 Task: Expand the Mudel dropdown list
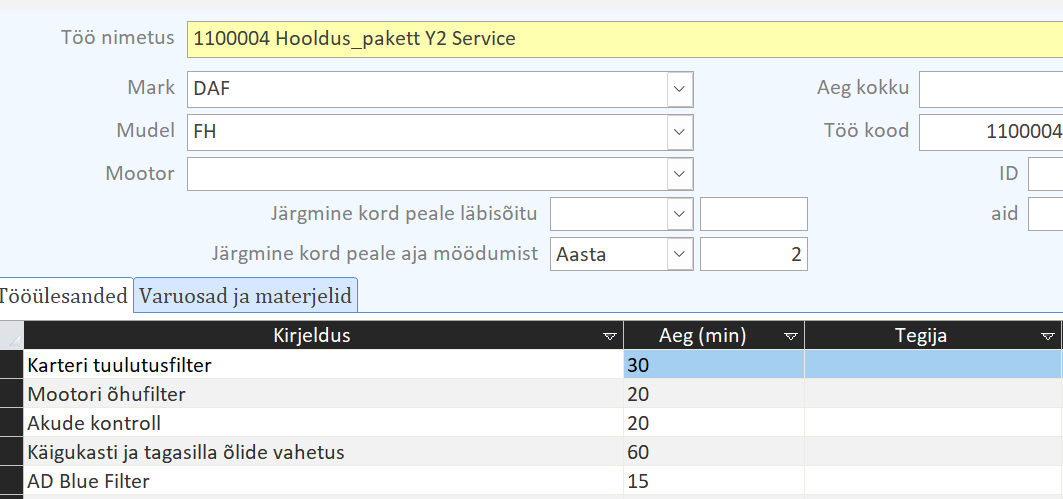[680, 132]
